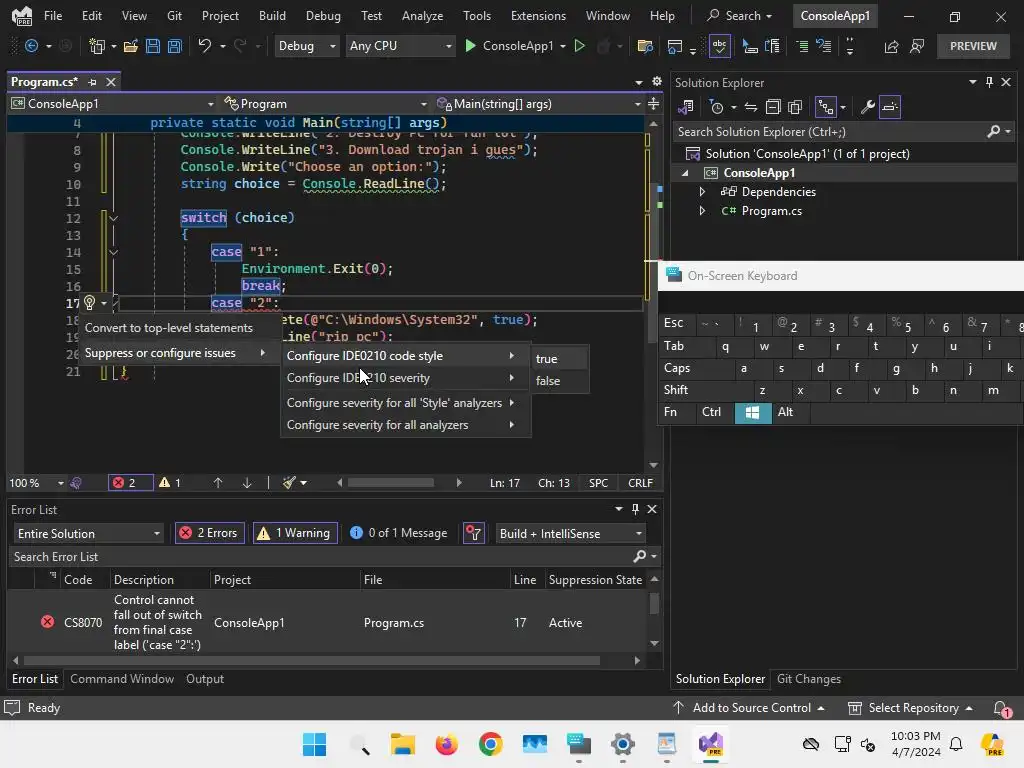
Task: Open the Build + IntelliSense dropdown
Action: (x=571, y=534)
